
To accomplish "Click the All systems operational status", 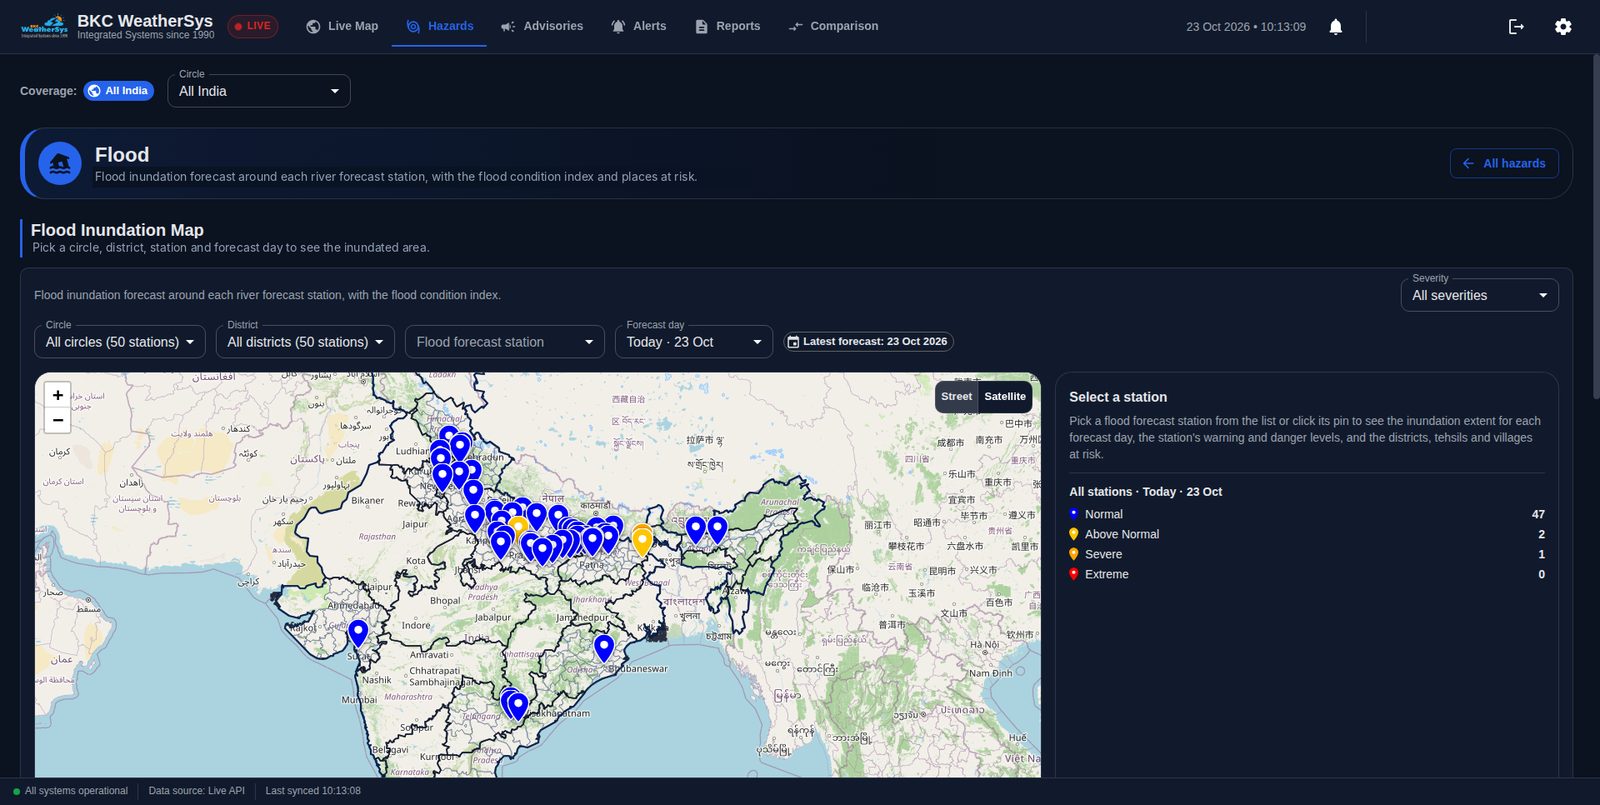I will click(70, 791).
